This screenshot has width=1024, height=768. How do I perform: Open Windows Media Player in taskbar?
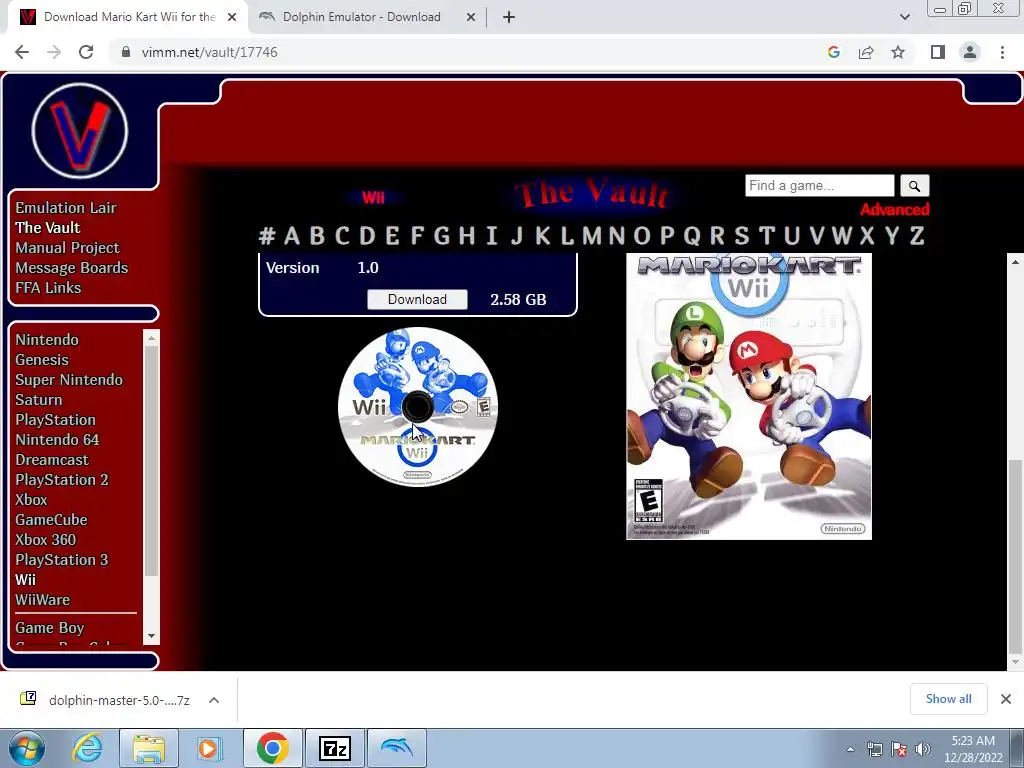point(209,748)
